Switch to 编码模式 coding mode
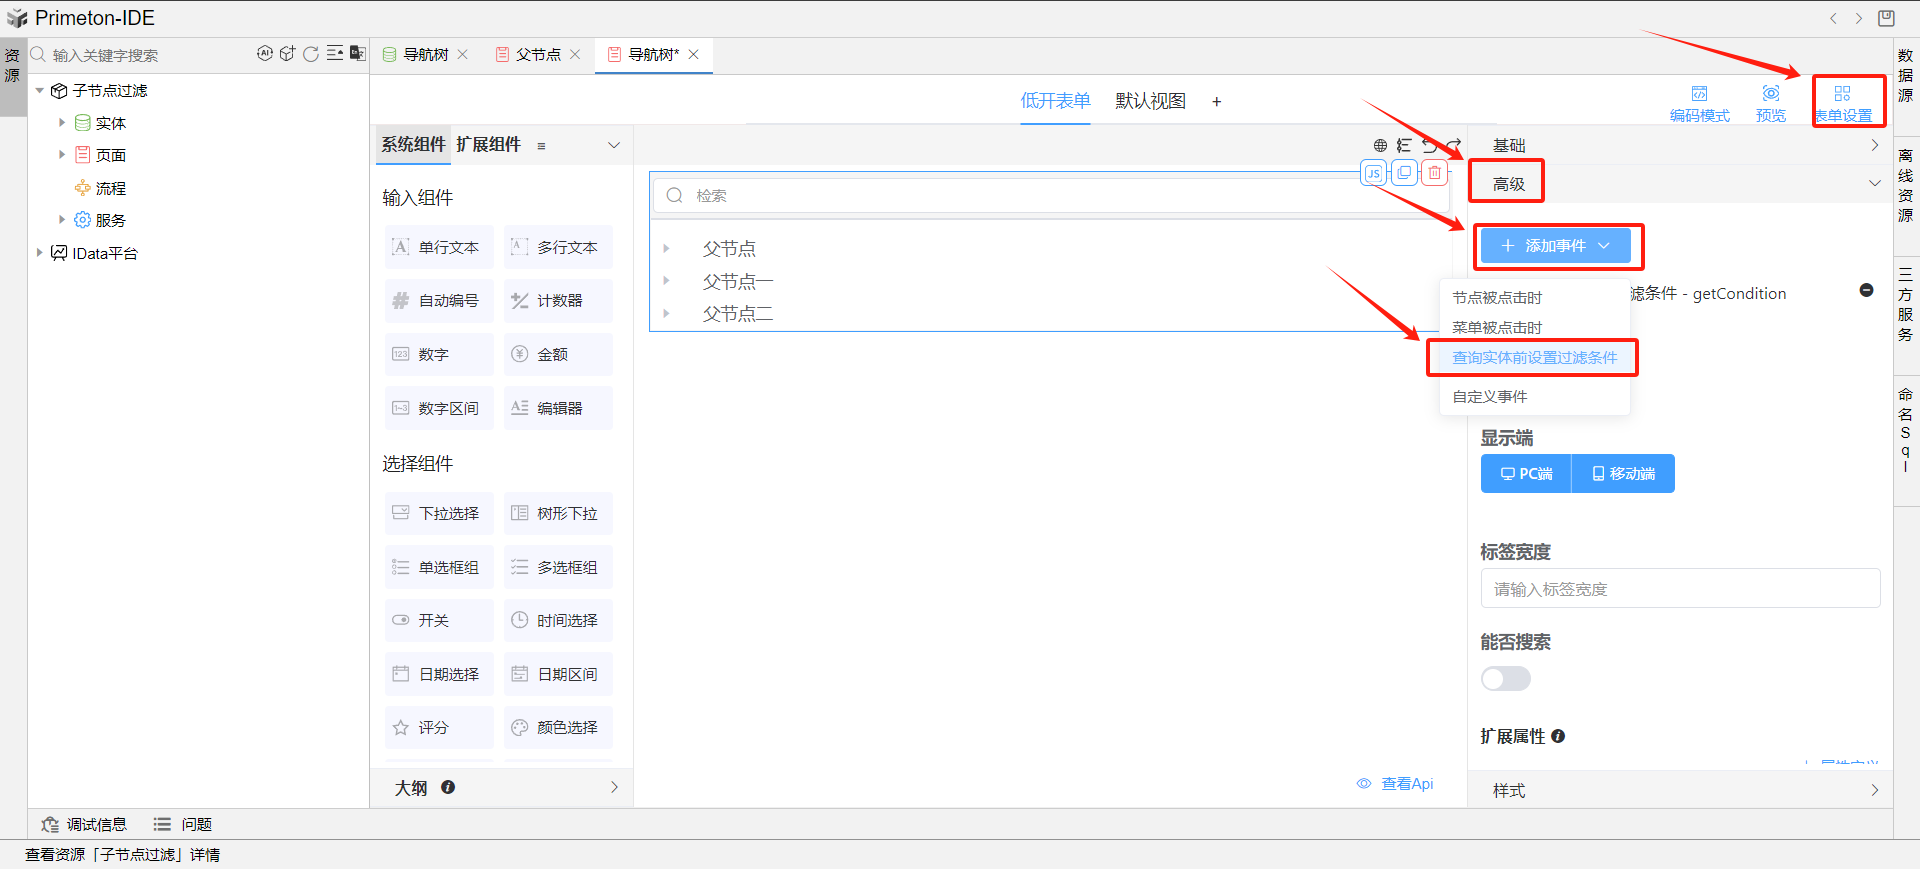Screen dimensions: 1920x870 pos(1699,103)
